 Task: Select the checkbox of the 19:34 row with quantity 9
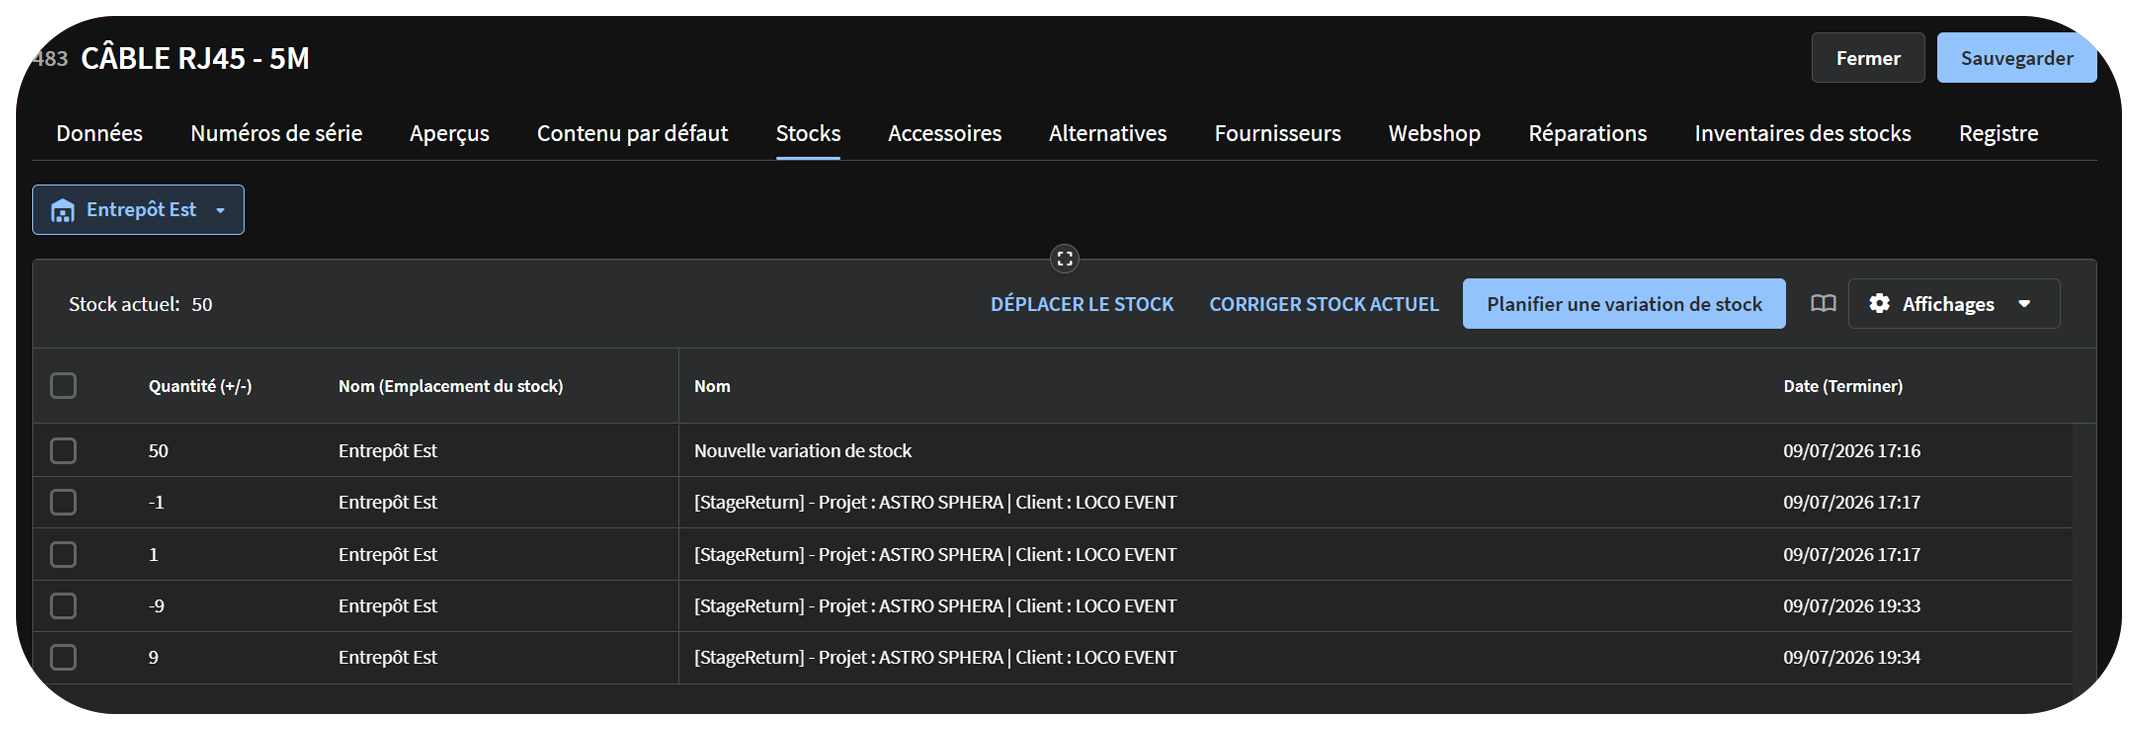(x=63, y=657)
